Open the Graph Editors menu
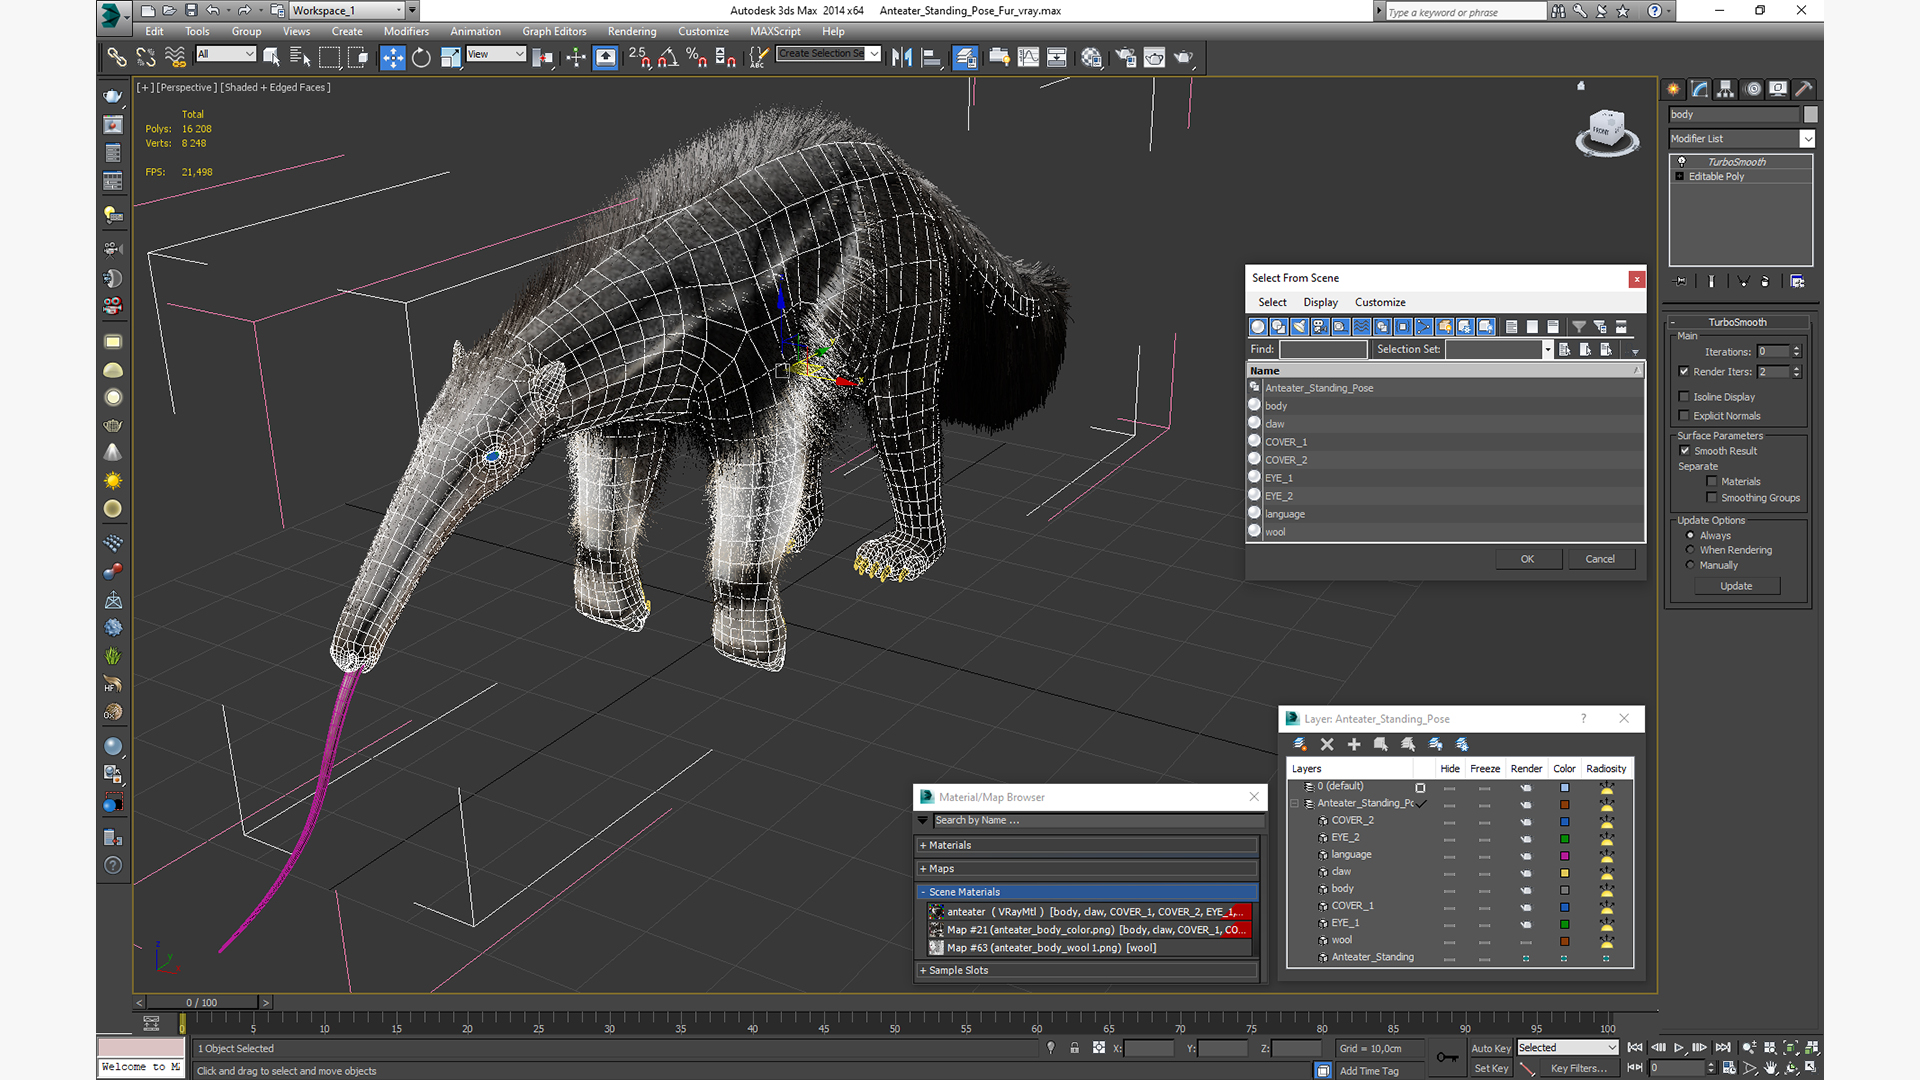This screenshot has height=1080, width=1920. (554, 32)
